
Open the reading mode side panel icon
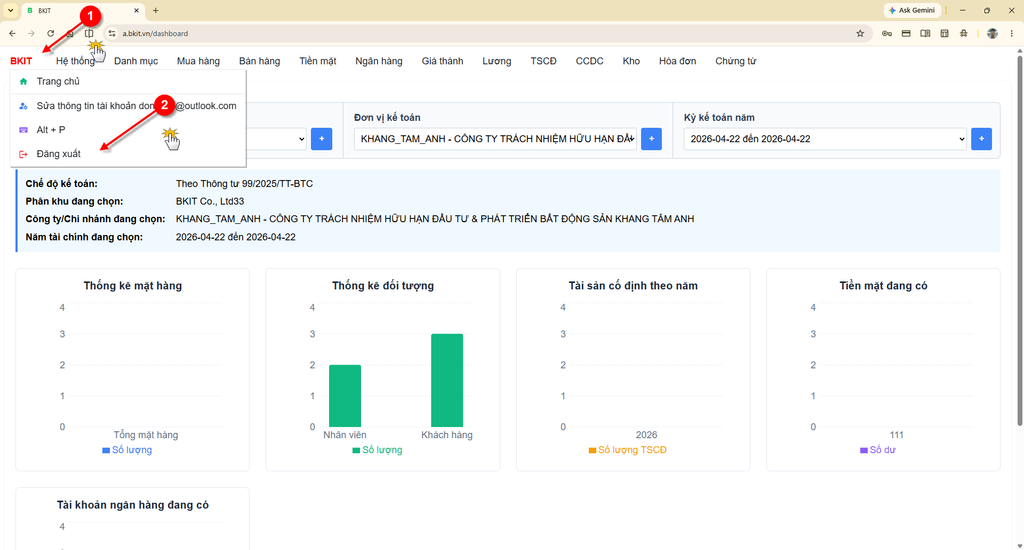(x=925, y=33)
